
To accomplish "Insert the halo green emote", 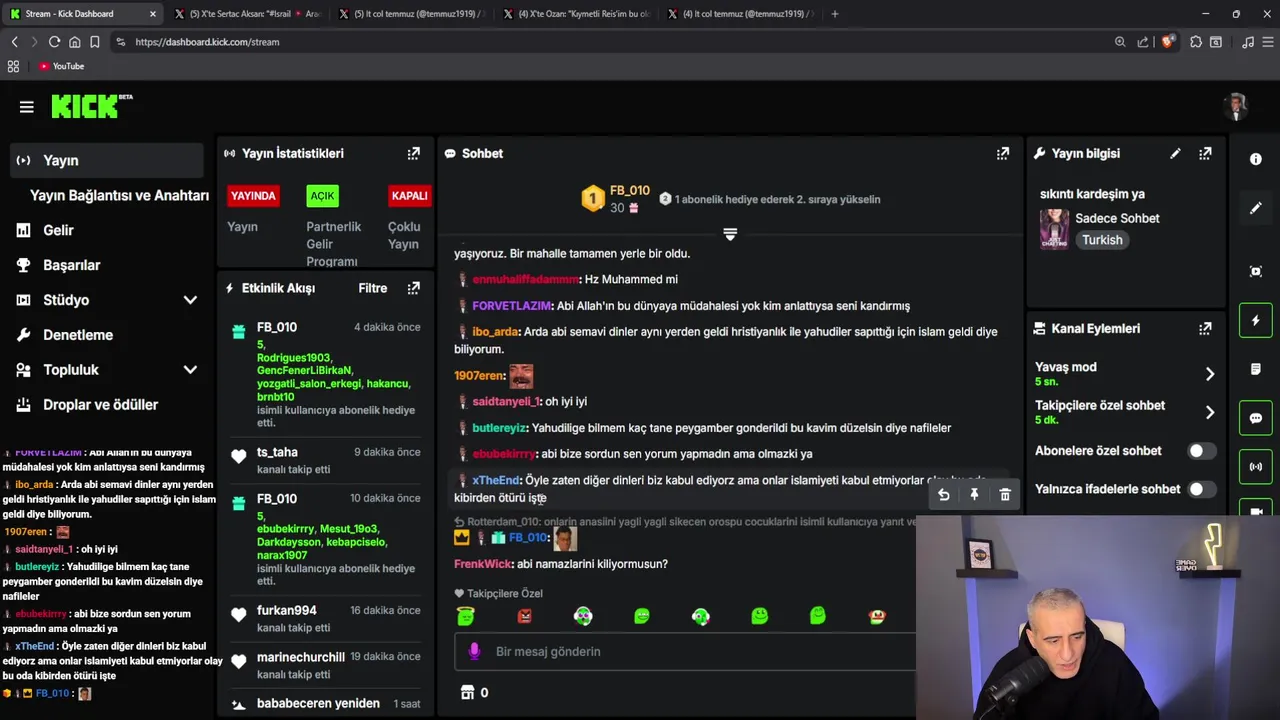I will tap(466, 616).
